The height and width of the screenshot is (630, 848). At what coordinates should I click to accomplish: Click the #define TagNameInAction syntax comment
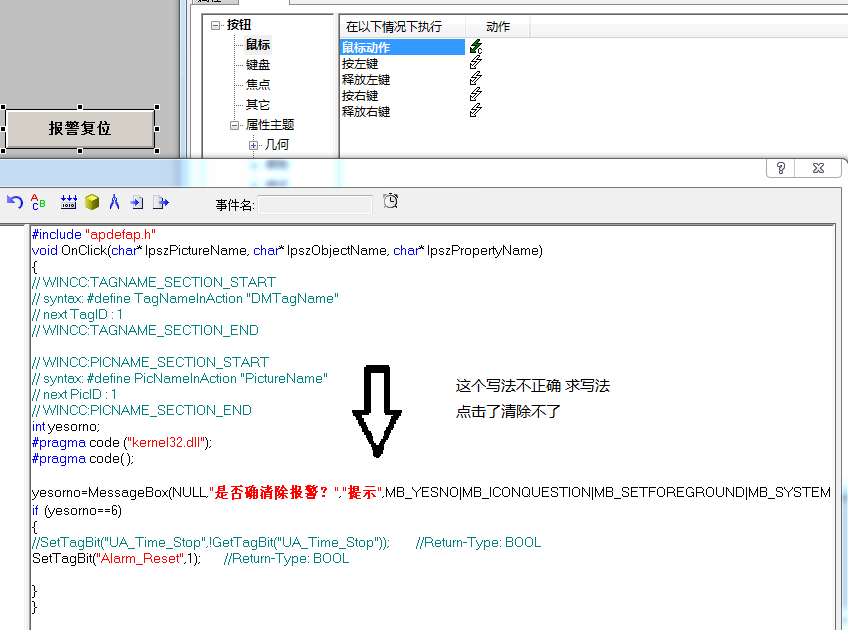click(x=185, y=299)
